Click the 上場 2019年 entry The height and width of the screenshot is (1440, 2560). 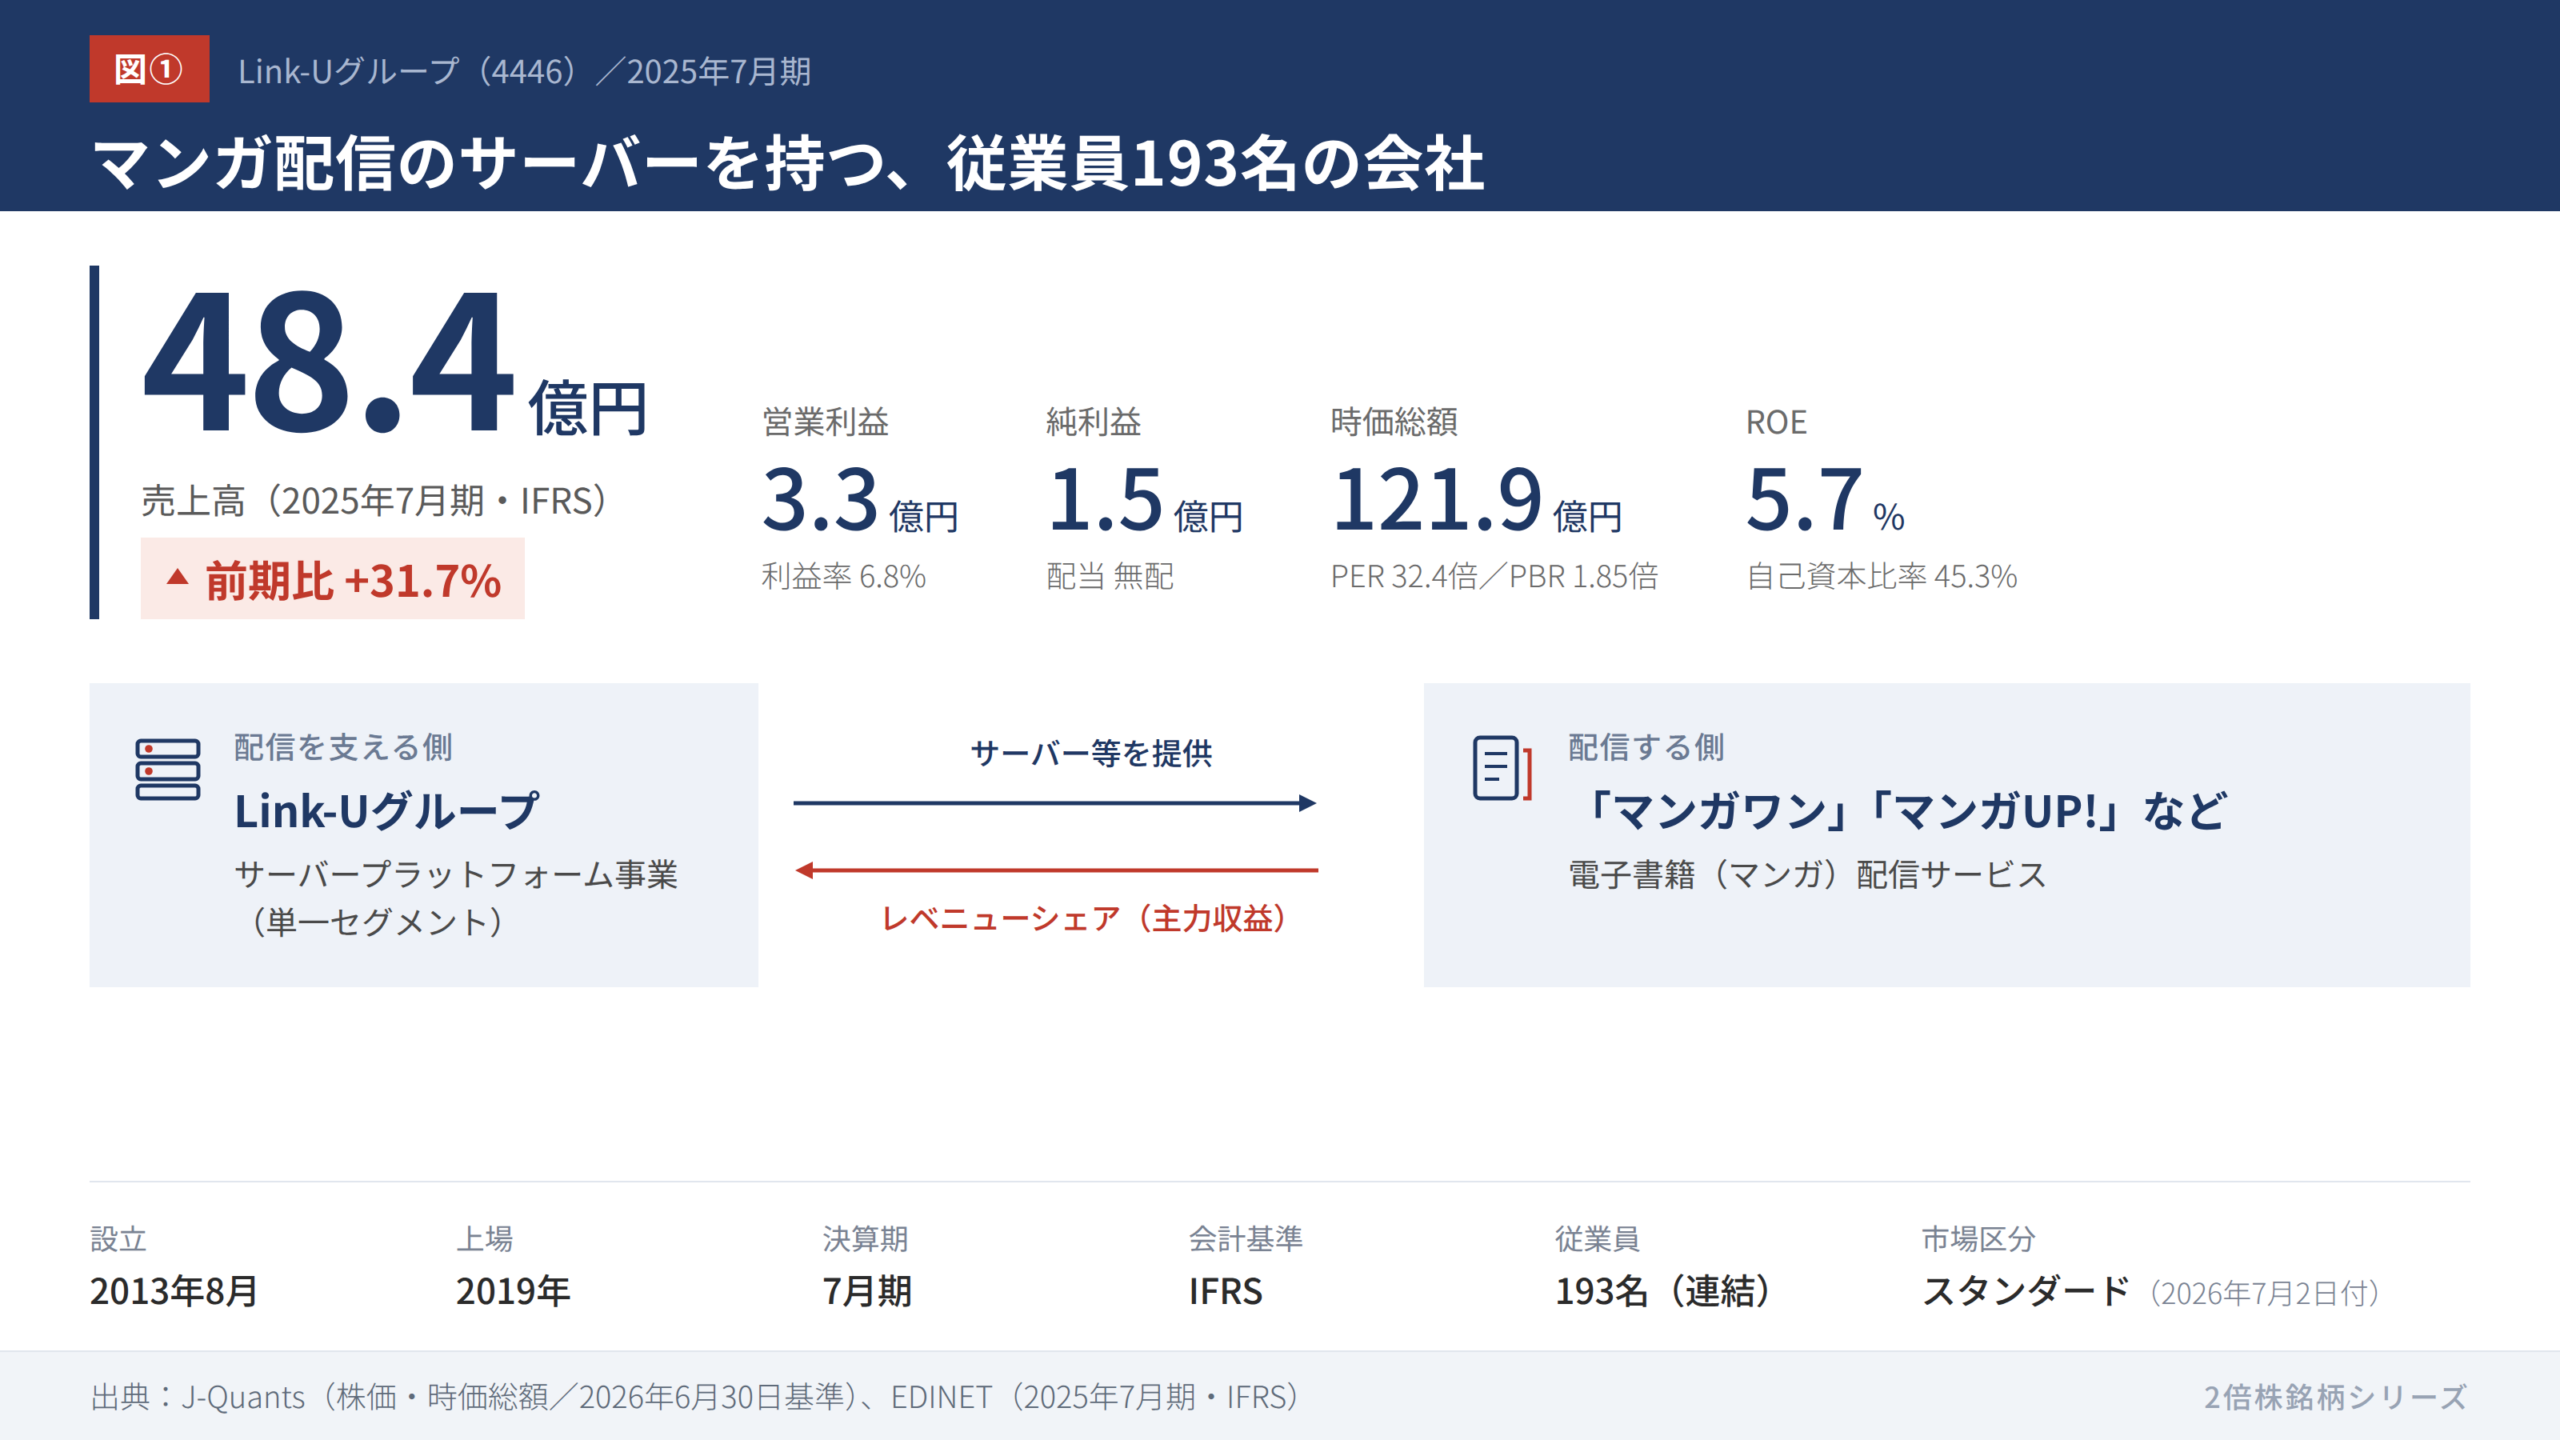tap(513, 1266)
